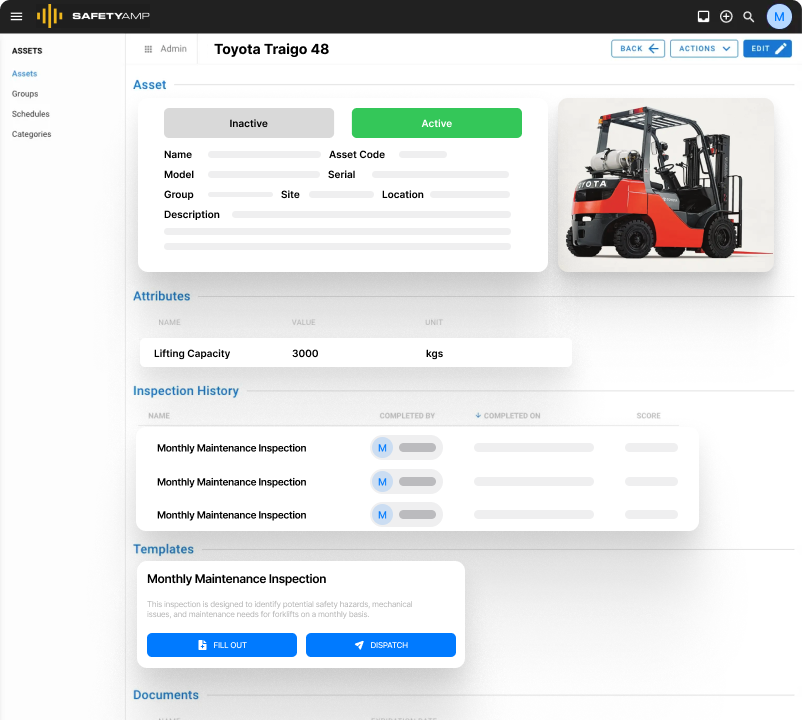Open the second Monthly Maintenance Inspection record

point(231,482)
